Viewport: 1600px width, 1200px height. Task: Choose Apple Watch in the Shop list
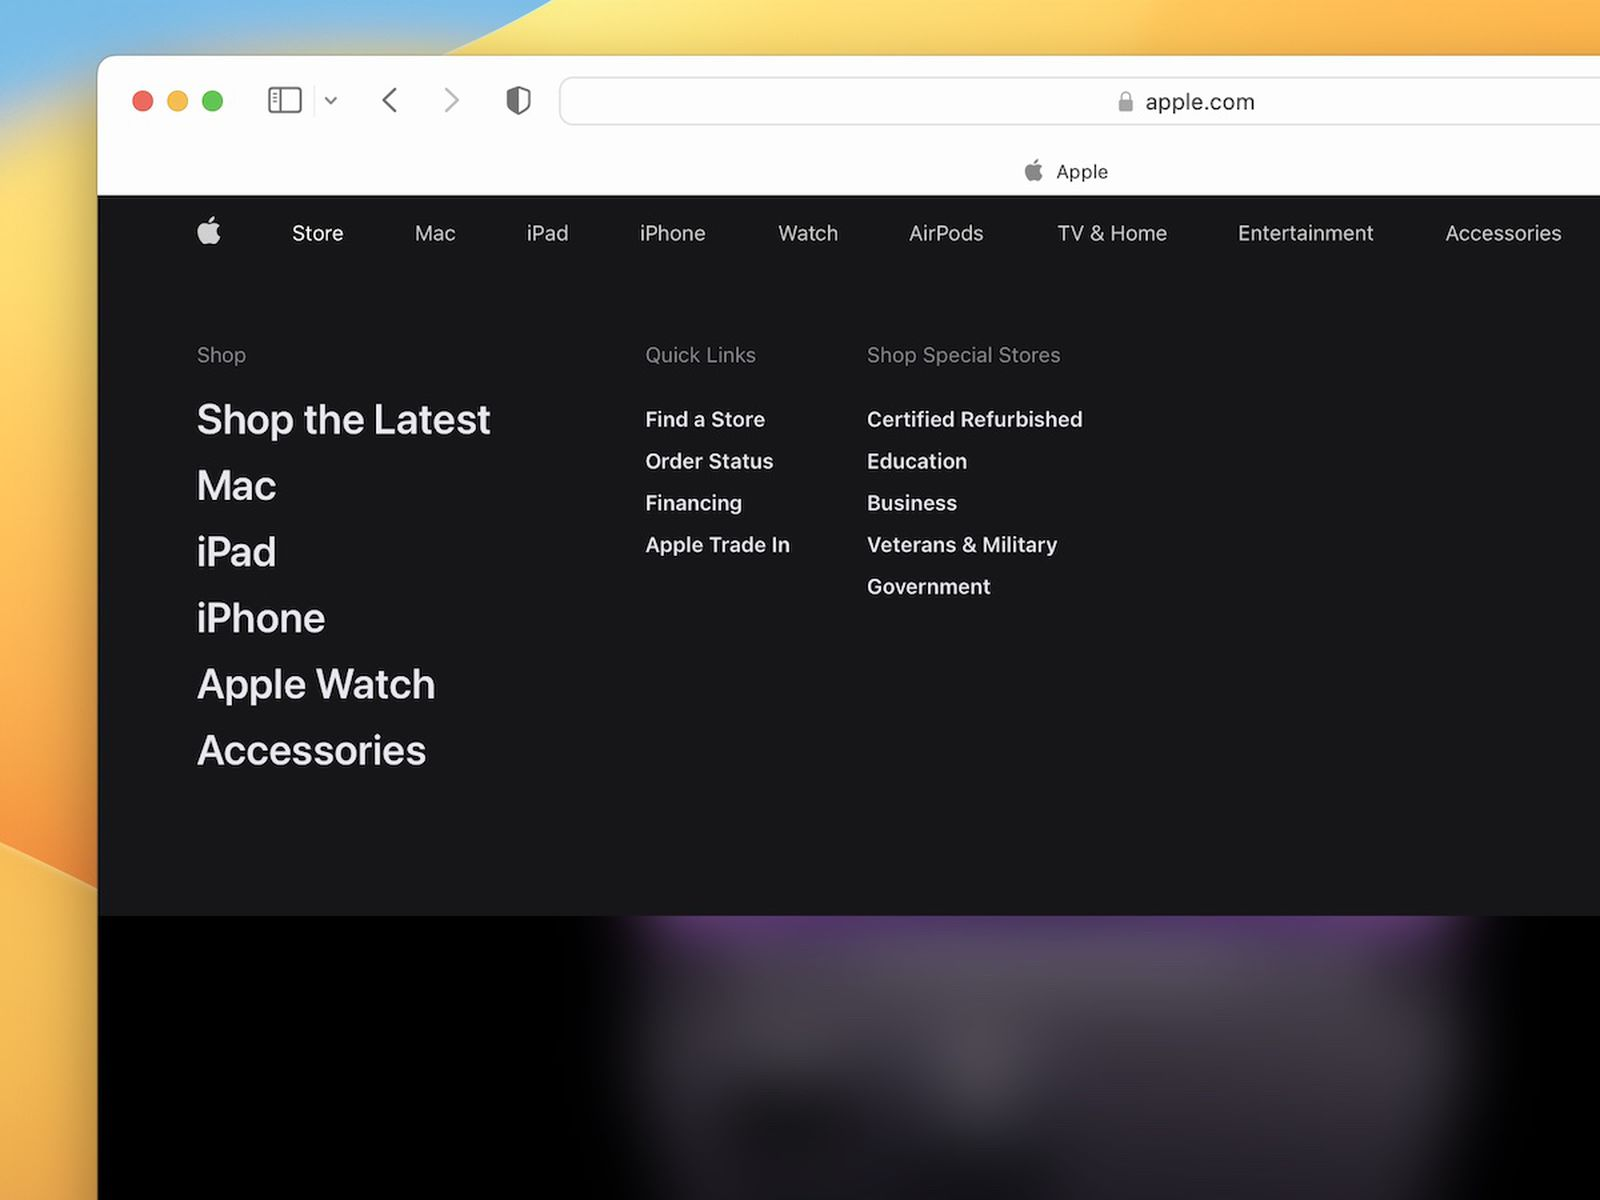tap(316, 685)
